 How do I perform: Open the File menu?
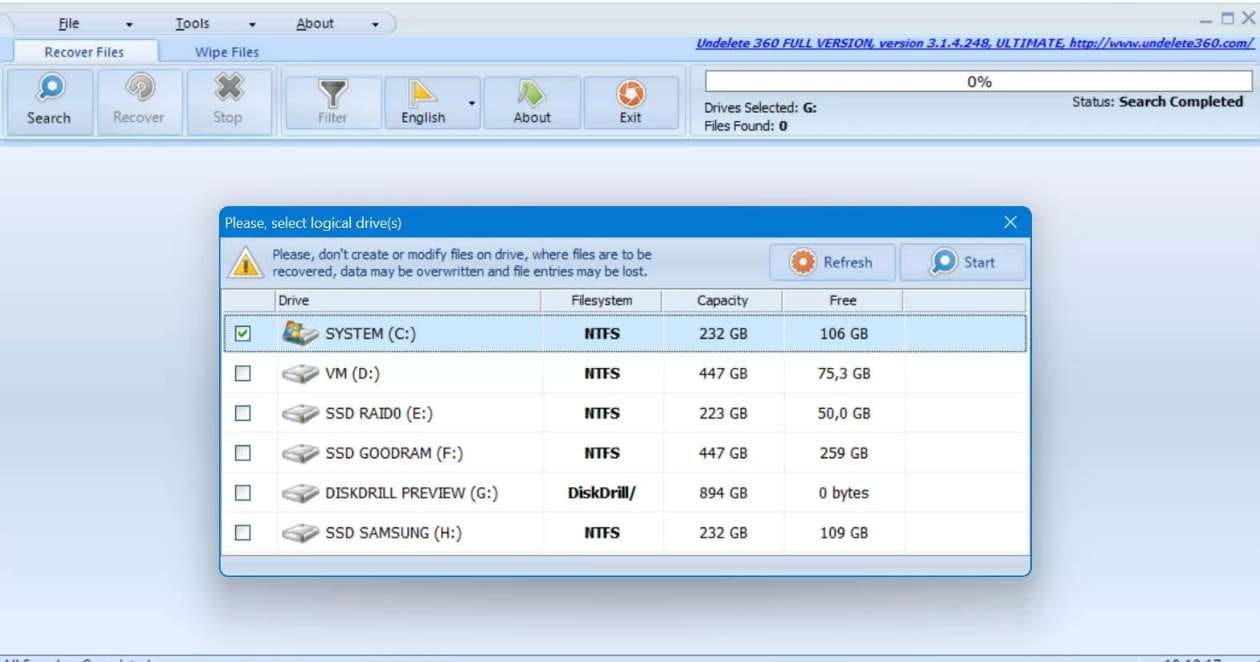[69, 24]
